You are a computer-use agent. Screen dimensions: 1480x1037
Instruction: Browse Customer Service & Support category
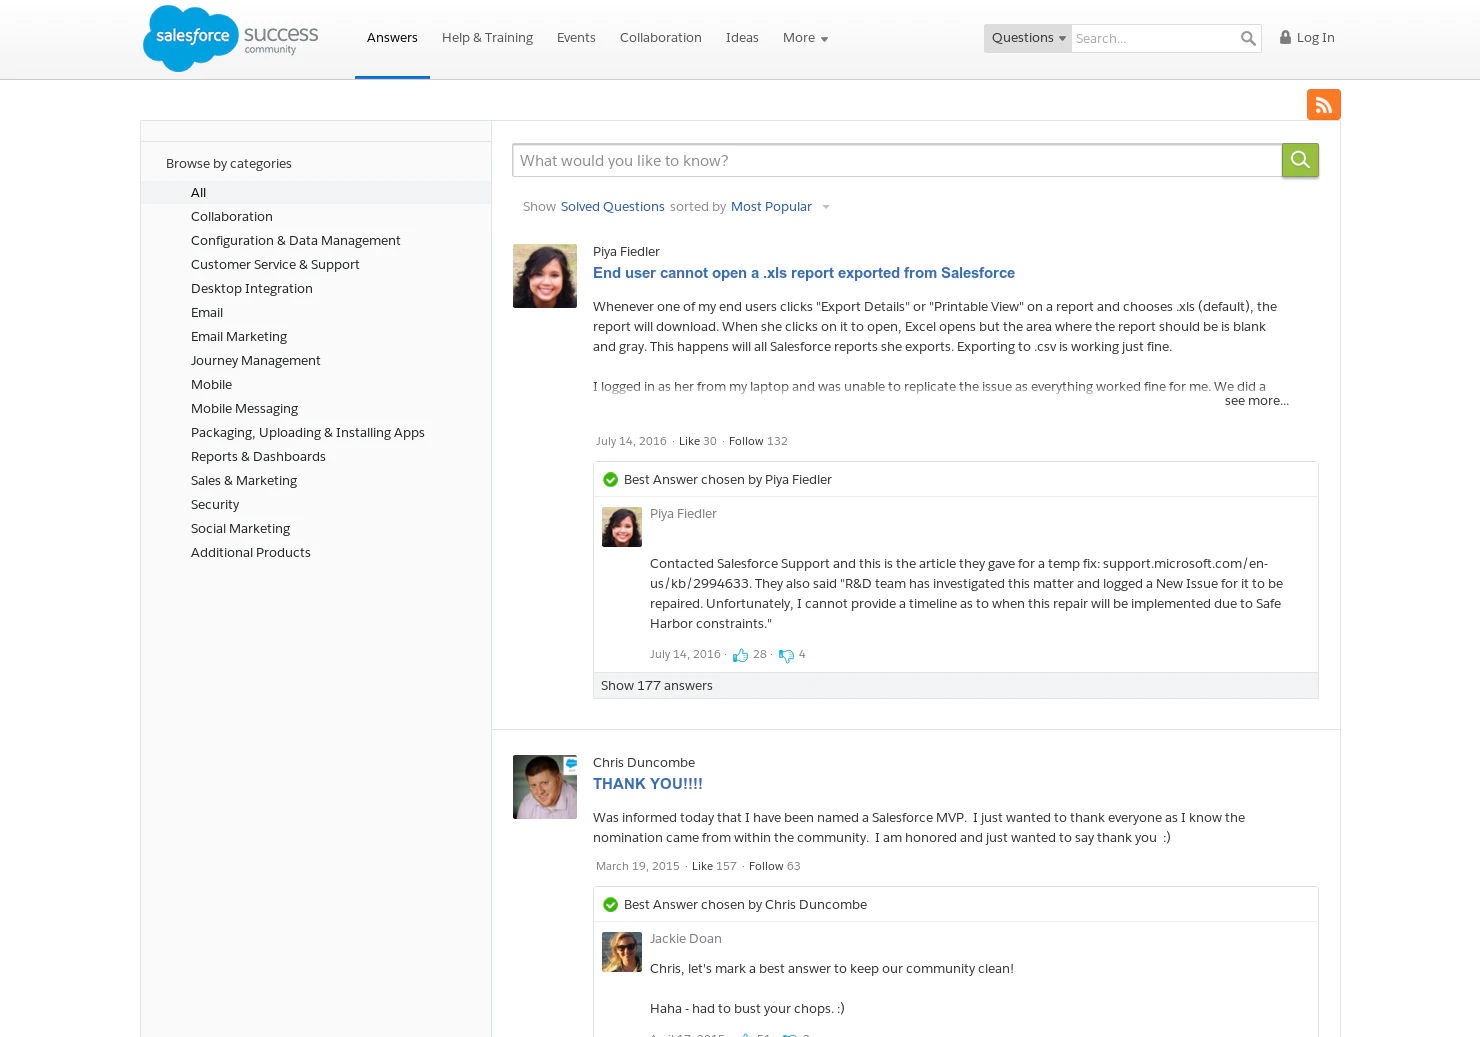point(275,265)
